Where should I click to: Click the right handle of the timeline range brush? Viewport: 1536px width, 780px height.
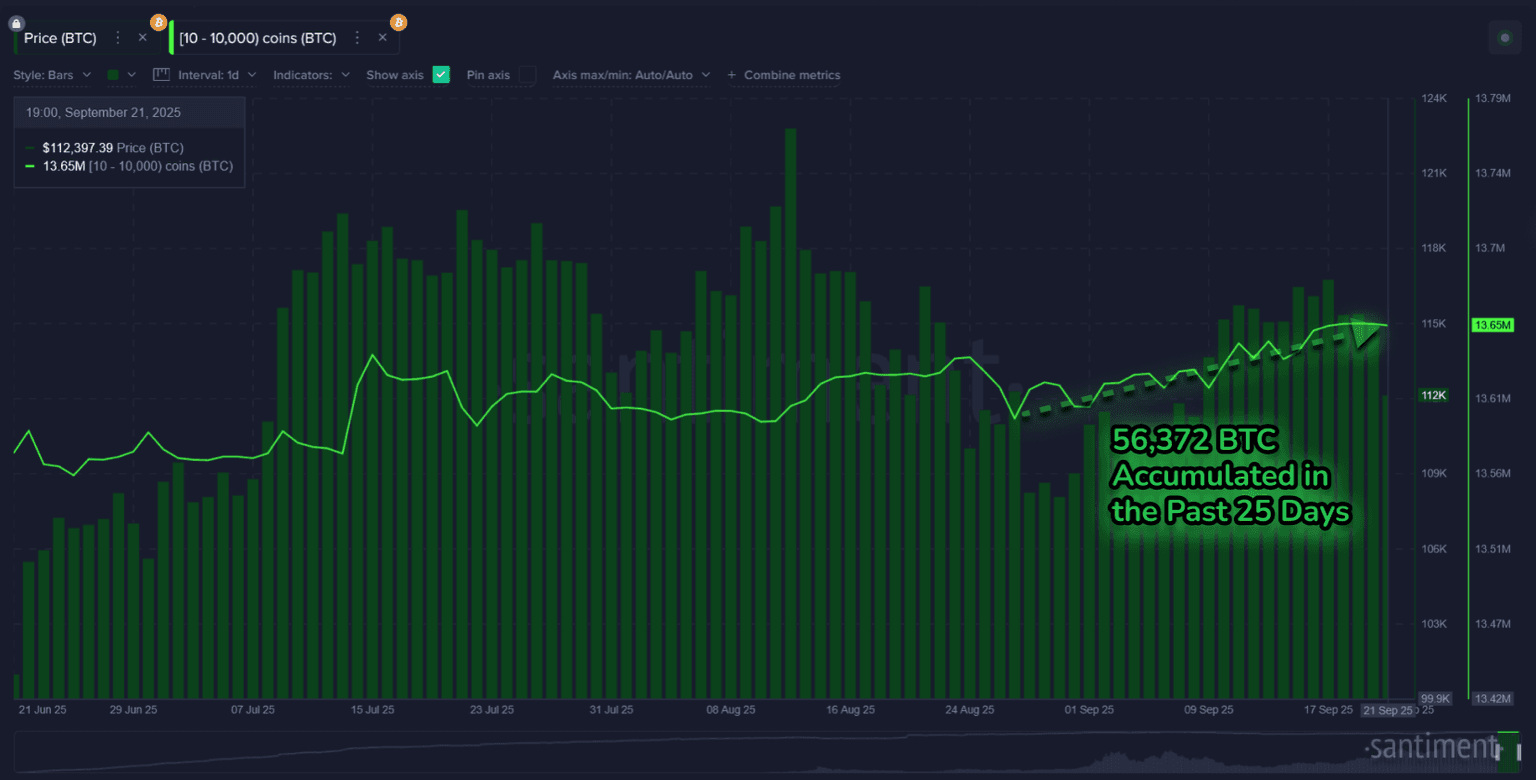pyautogui.click(x=1517, y=752)
